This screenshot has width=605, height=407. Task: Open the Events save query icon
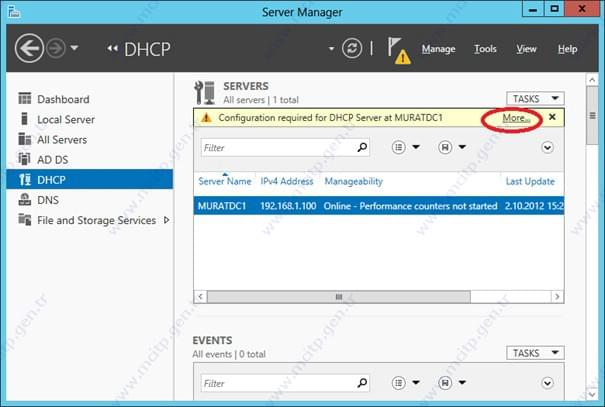(x=445, y=383)
